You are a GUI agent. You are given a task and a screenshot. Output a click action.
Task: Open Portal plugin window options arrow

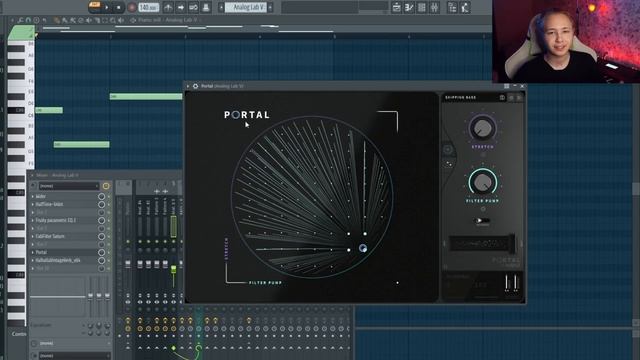188,86
